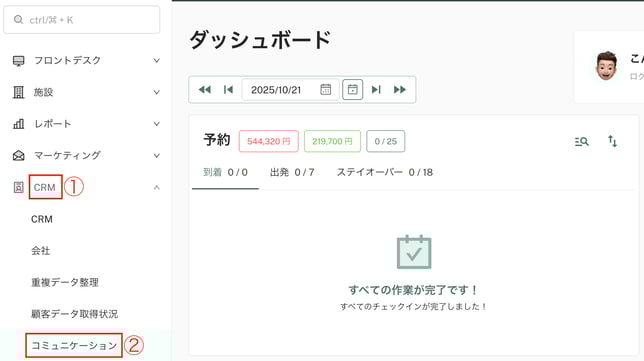The image size is (644, 361).
Task: Open the date picker calendar icon
Action: tap(326, 90)
